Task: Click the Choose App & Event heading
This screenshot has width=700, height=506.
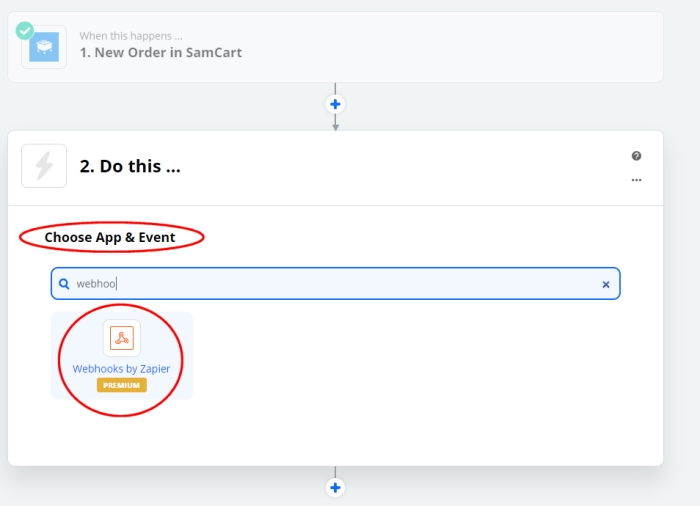Action: point(110,237)
